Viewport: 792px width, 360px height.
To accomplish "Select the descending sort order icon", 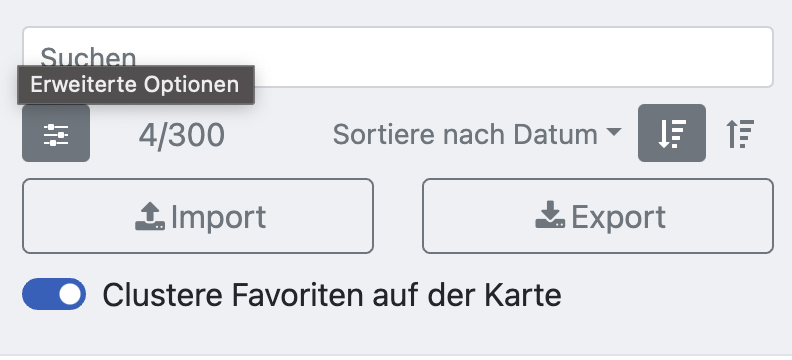I will [672, 133].
